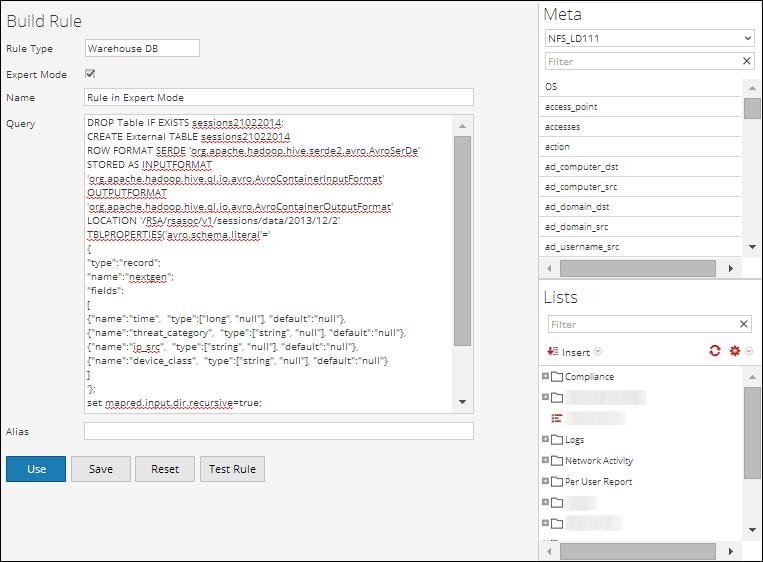Click the Reset button
The height and width of the screenshot is (562, 763).
point(165,469)
